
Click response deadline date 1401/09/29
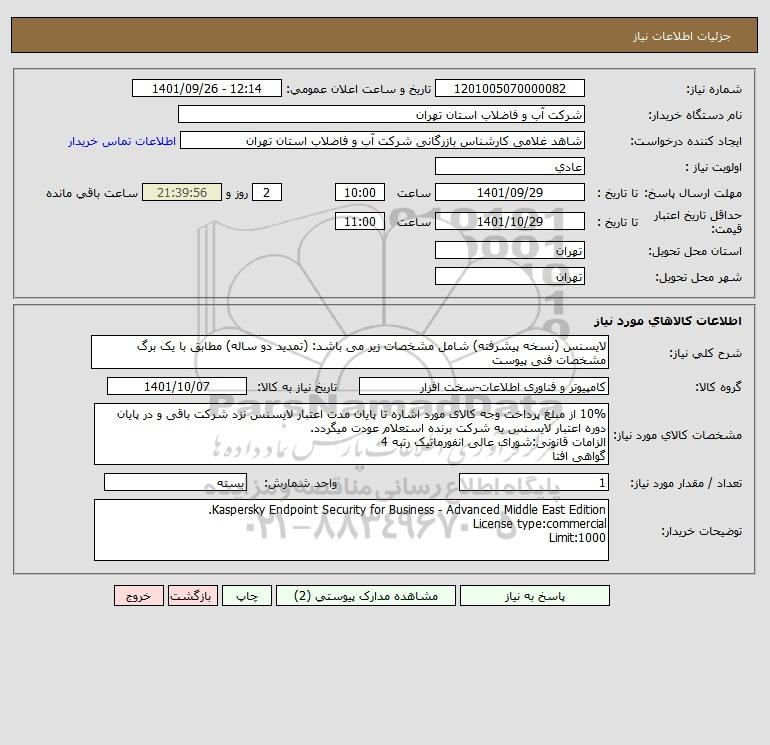pyautogui.click(x=510, y=193)
